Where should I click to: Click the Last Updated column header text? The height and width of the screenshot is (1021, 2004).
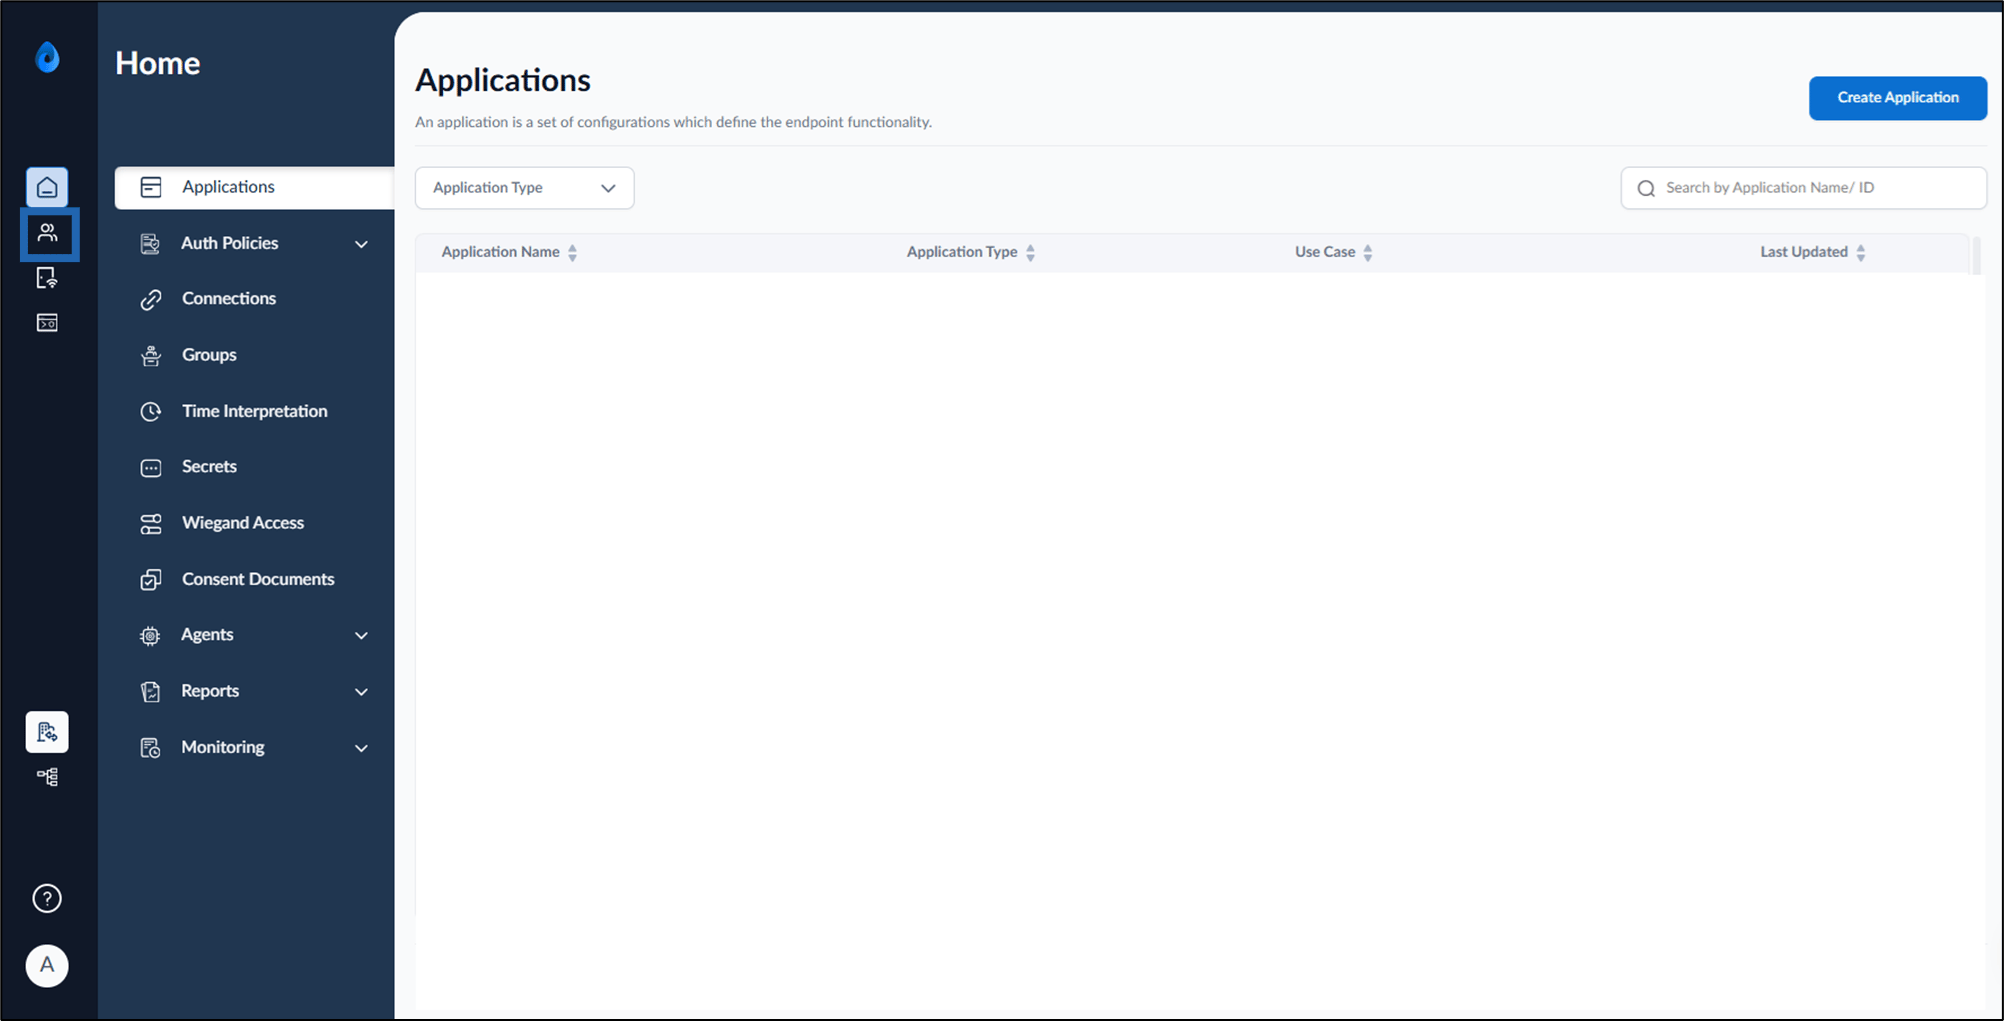[1804, 252]
